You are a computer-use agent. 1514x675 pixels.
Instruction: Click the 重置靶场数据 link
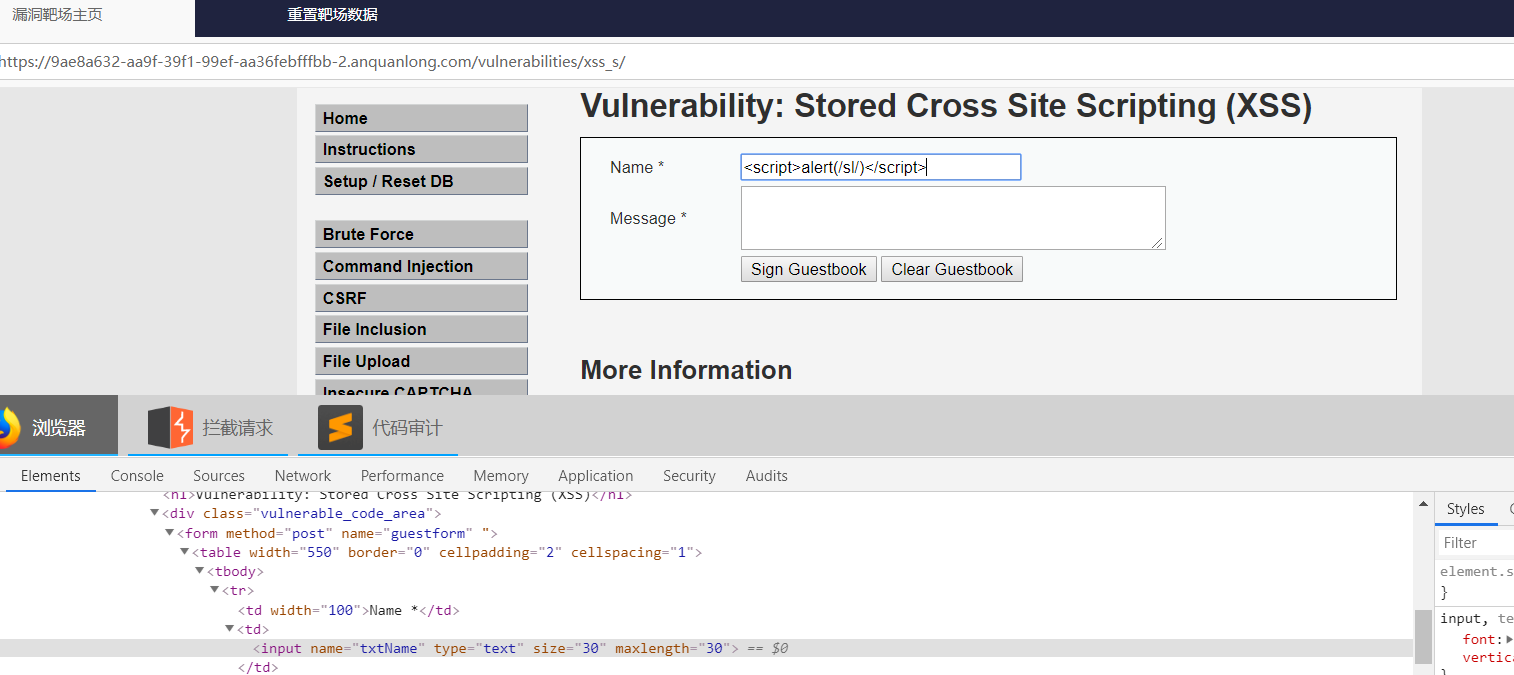333,15
